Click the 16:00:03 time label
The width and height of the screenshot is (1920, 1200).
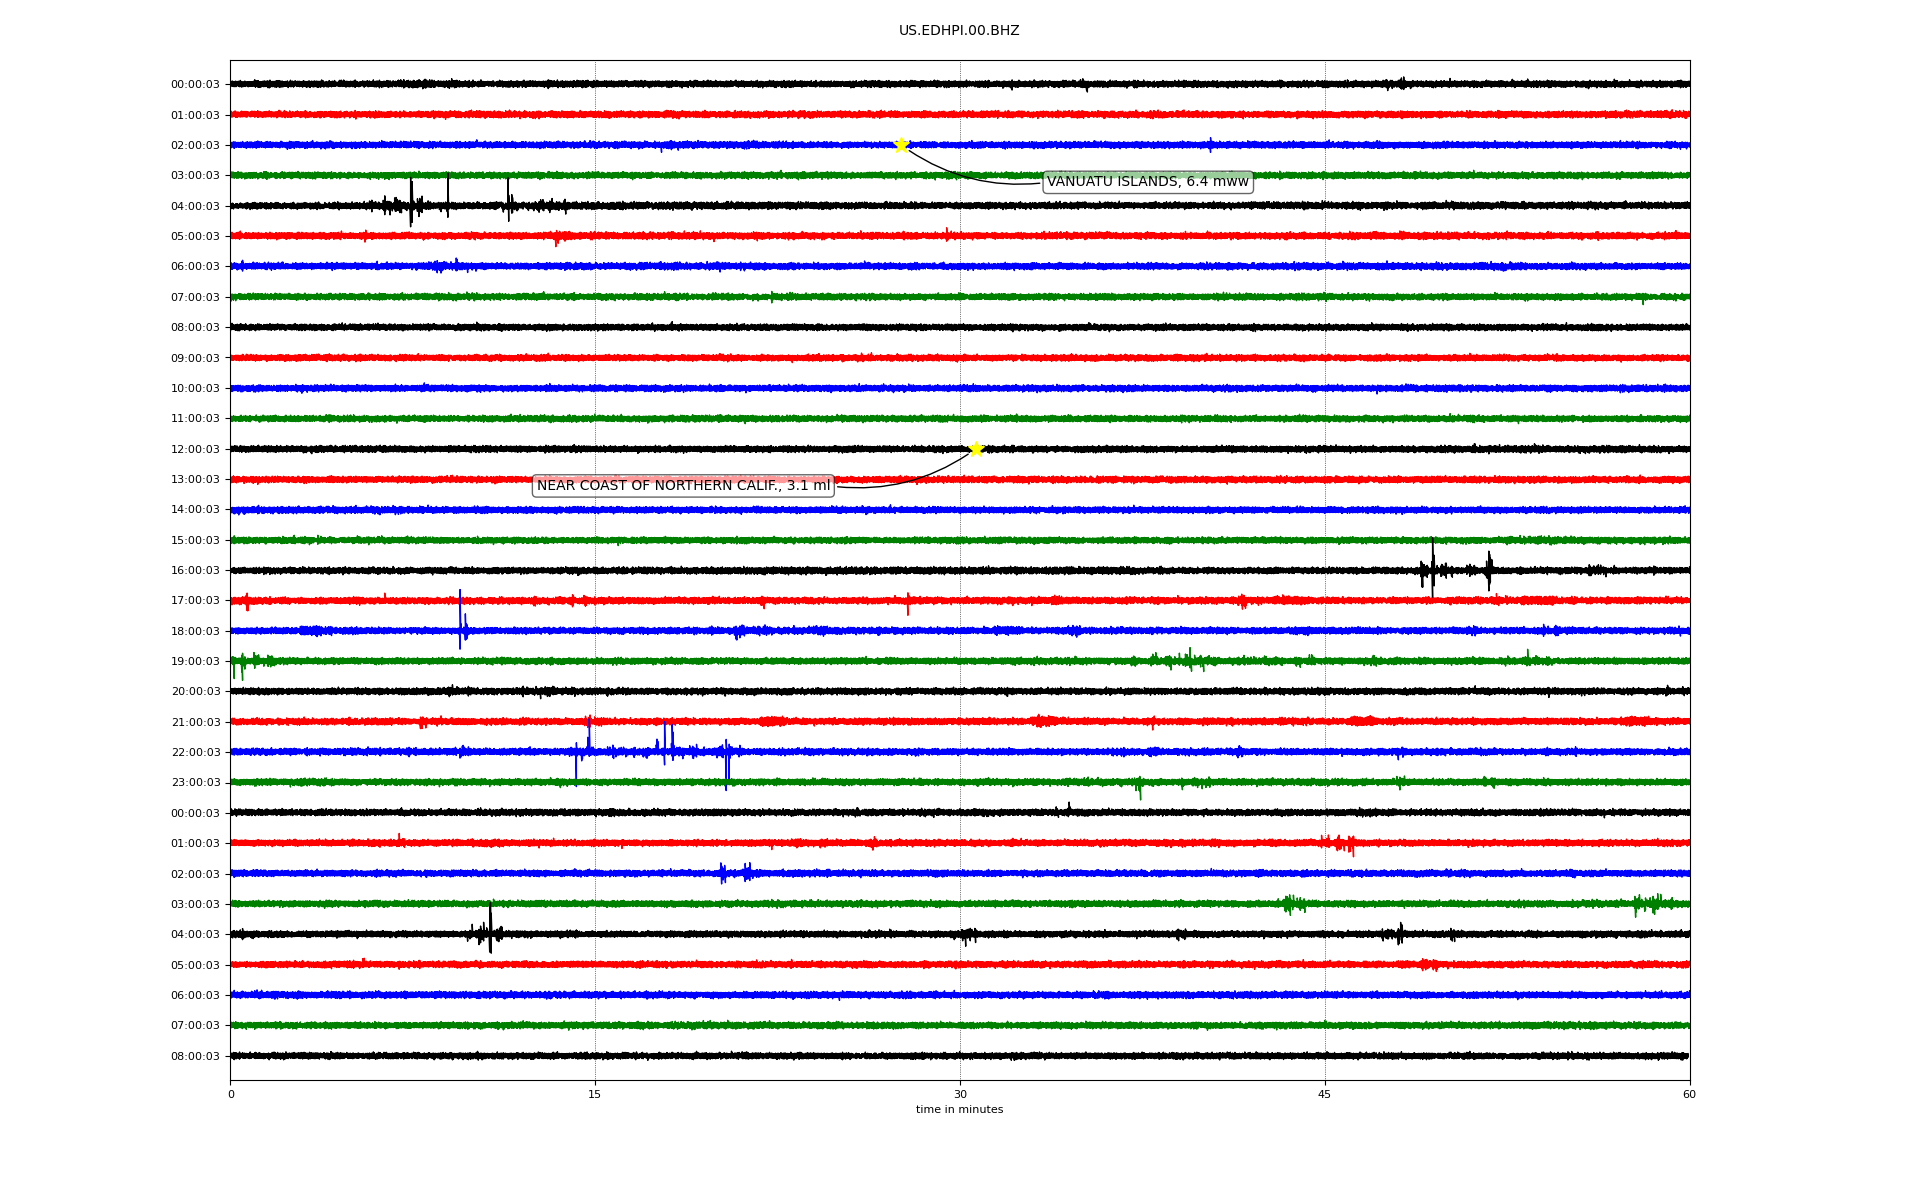point(195,570)
